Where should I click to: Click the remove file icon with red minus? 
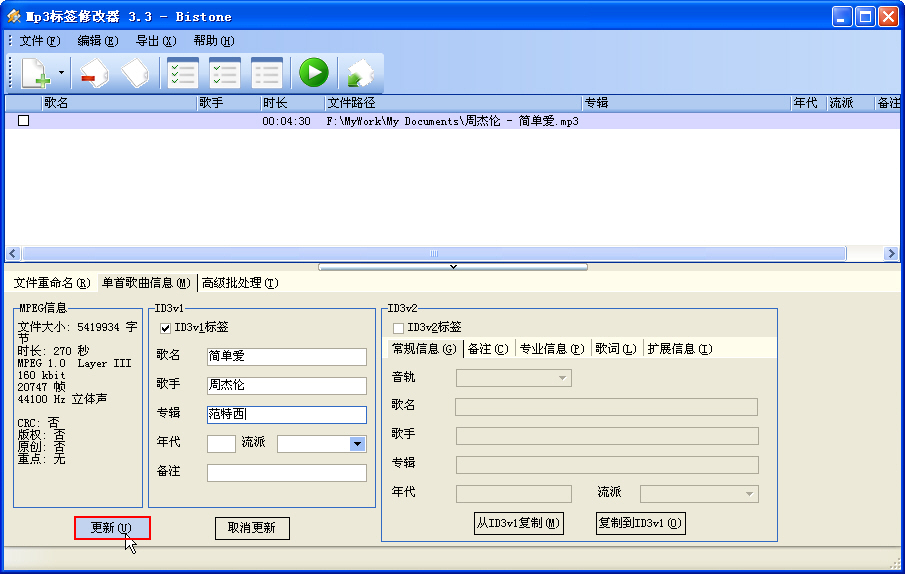93,73
